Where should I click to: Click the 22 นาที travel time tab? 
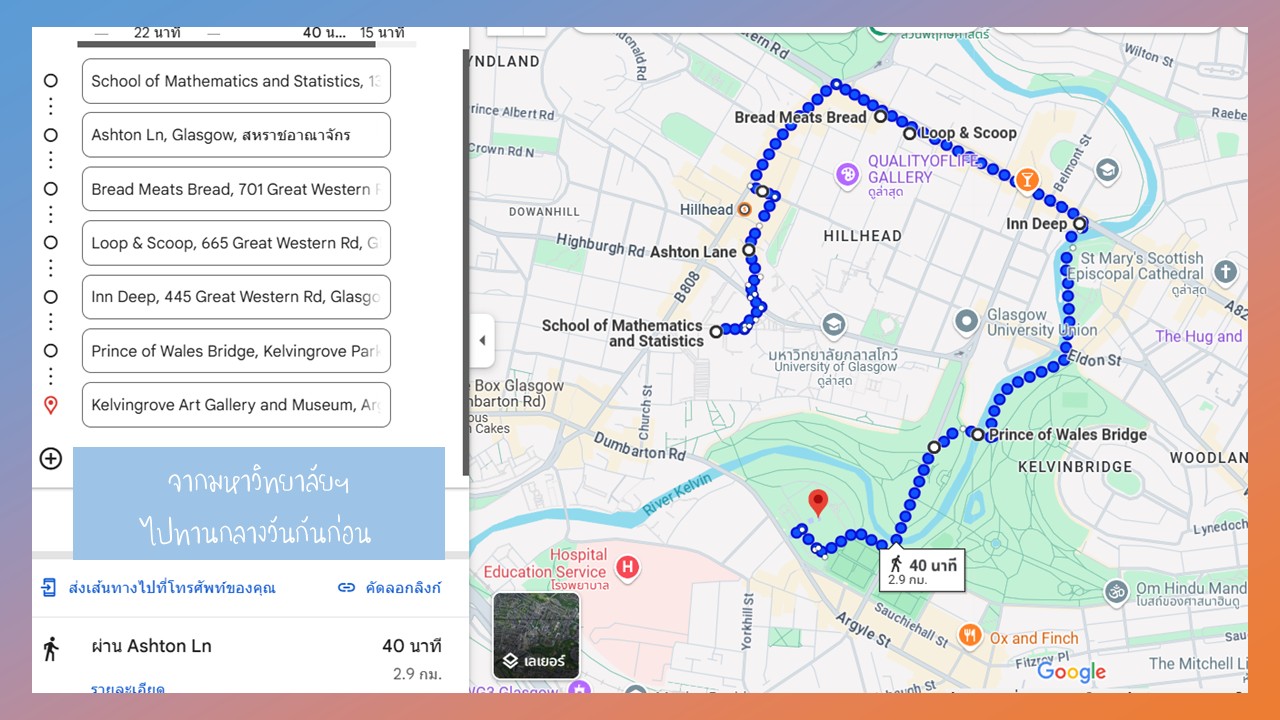157,33
